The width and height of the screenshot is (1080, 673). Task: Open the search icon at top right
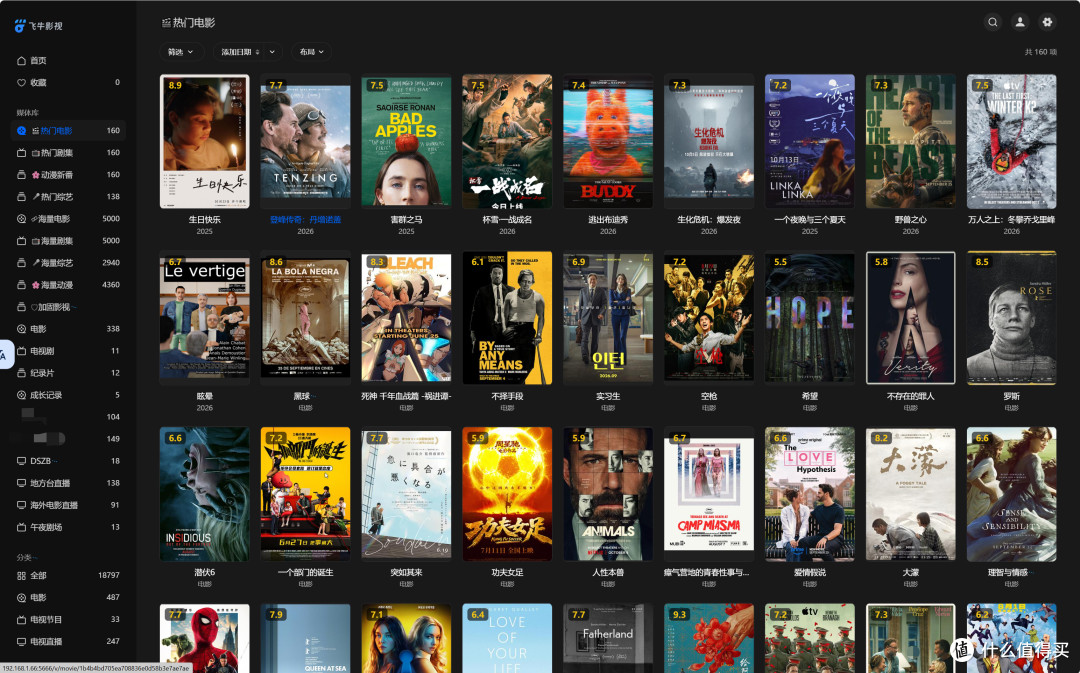pos(993,22)
